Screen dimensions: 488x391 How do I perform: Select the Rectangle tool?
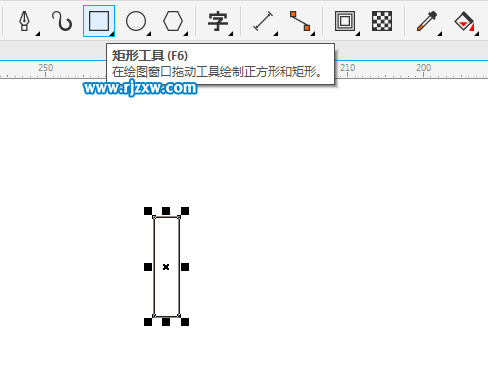click(x=99, y=21)
